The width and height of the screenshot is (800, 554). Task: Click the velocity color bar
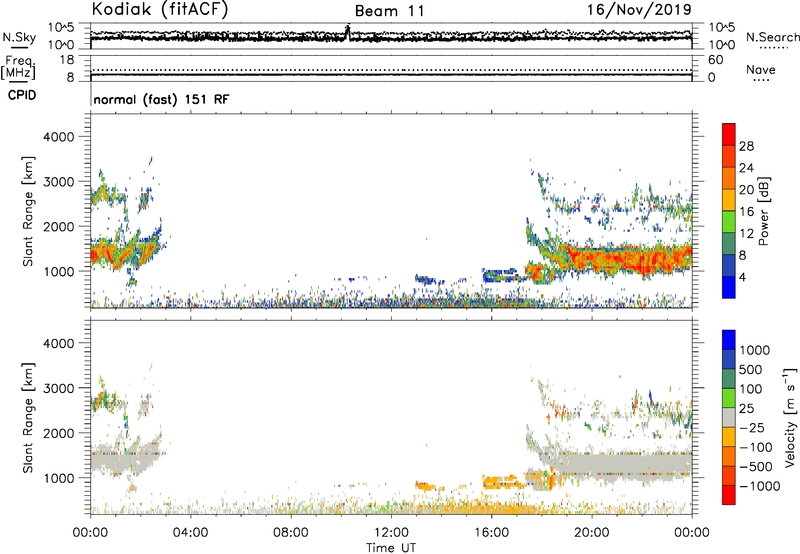[x=729, y=417]
